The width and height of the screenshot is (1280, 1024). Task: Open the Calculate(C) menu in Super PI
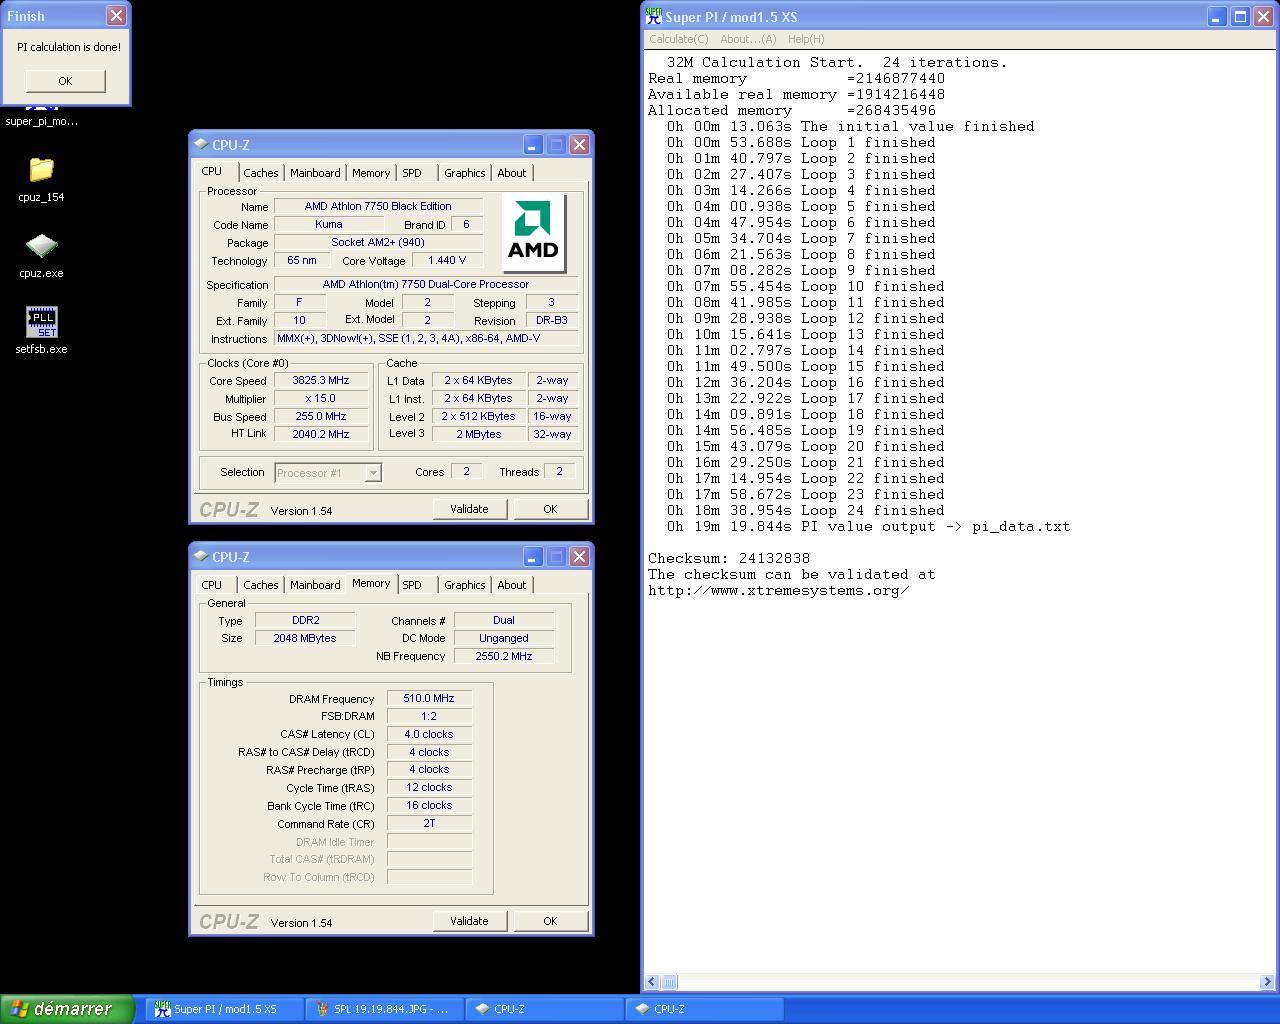(x=679, y=39)
